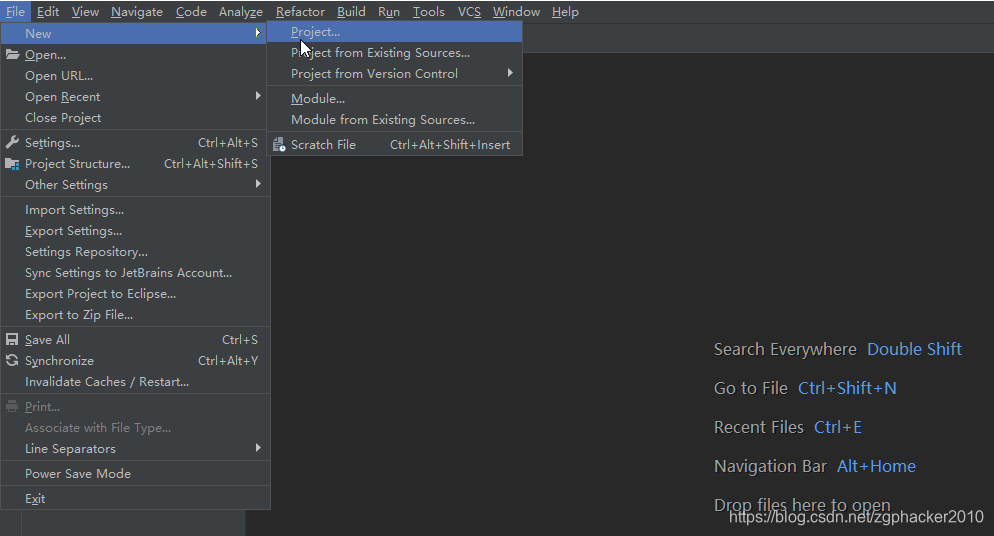Choose Close Project
This screenshot has height=536, width=994.
pos(136,117)
